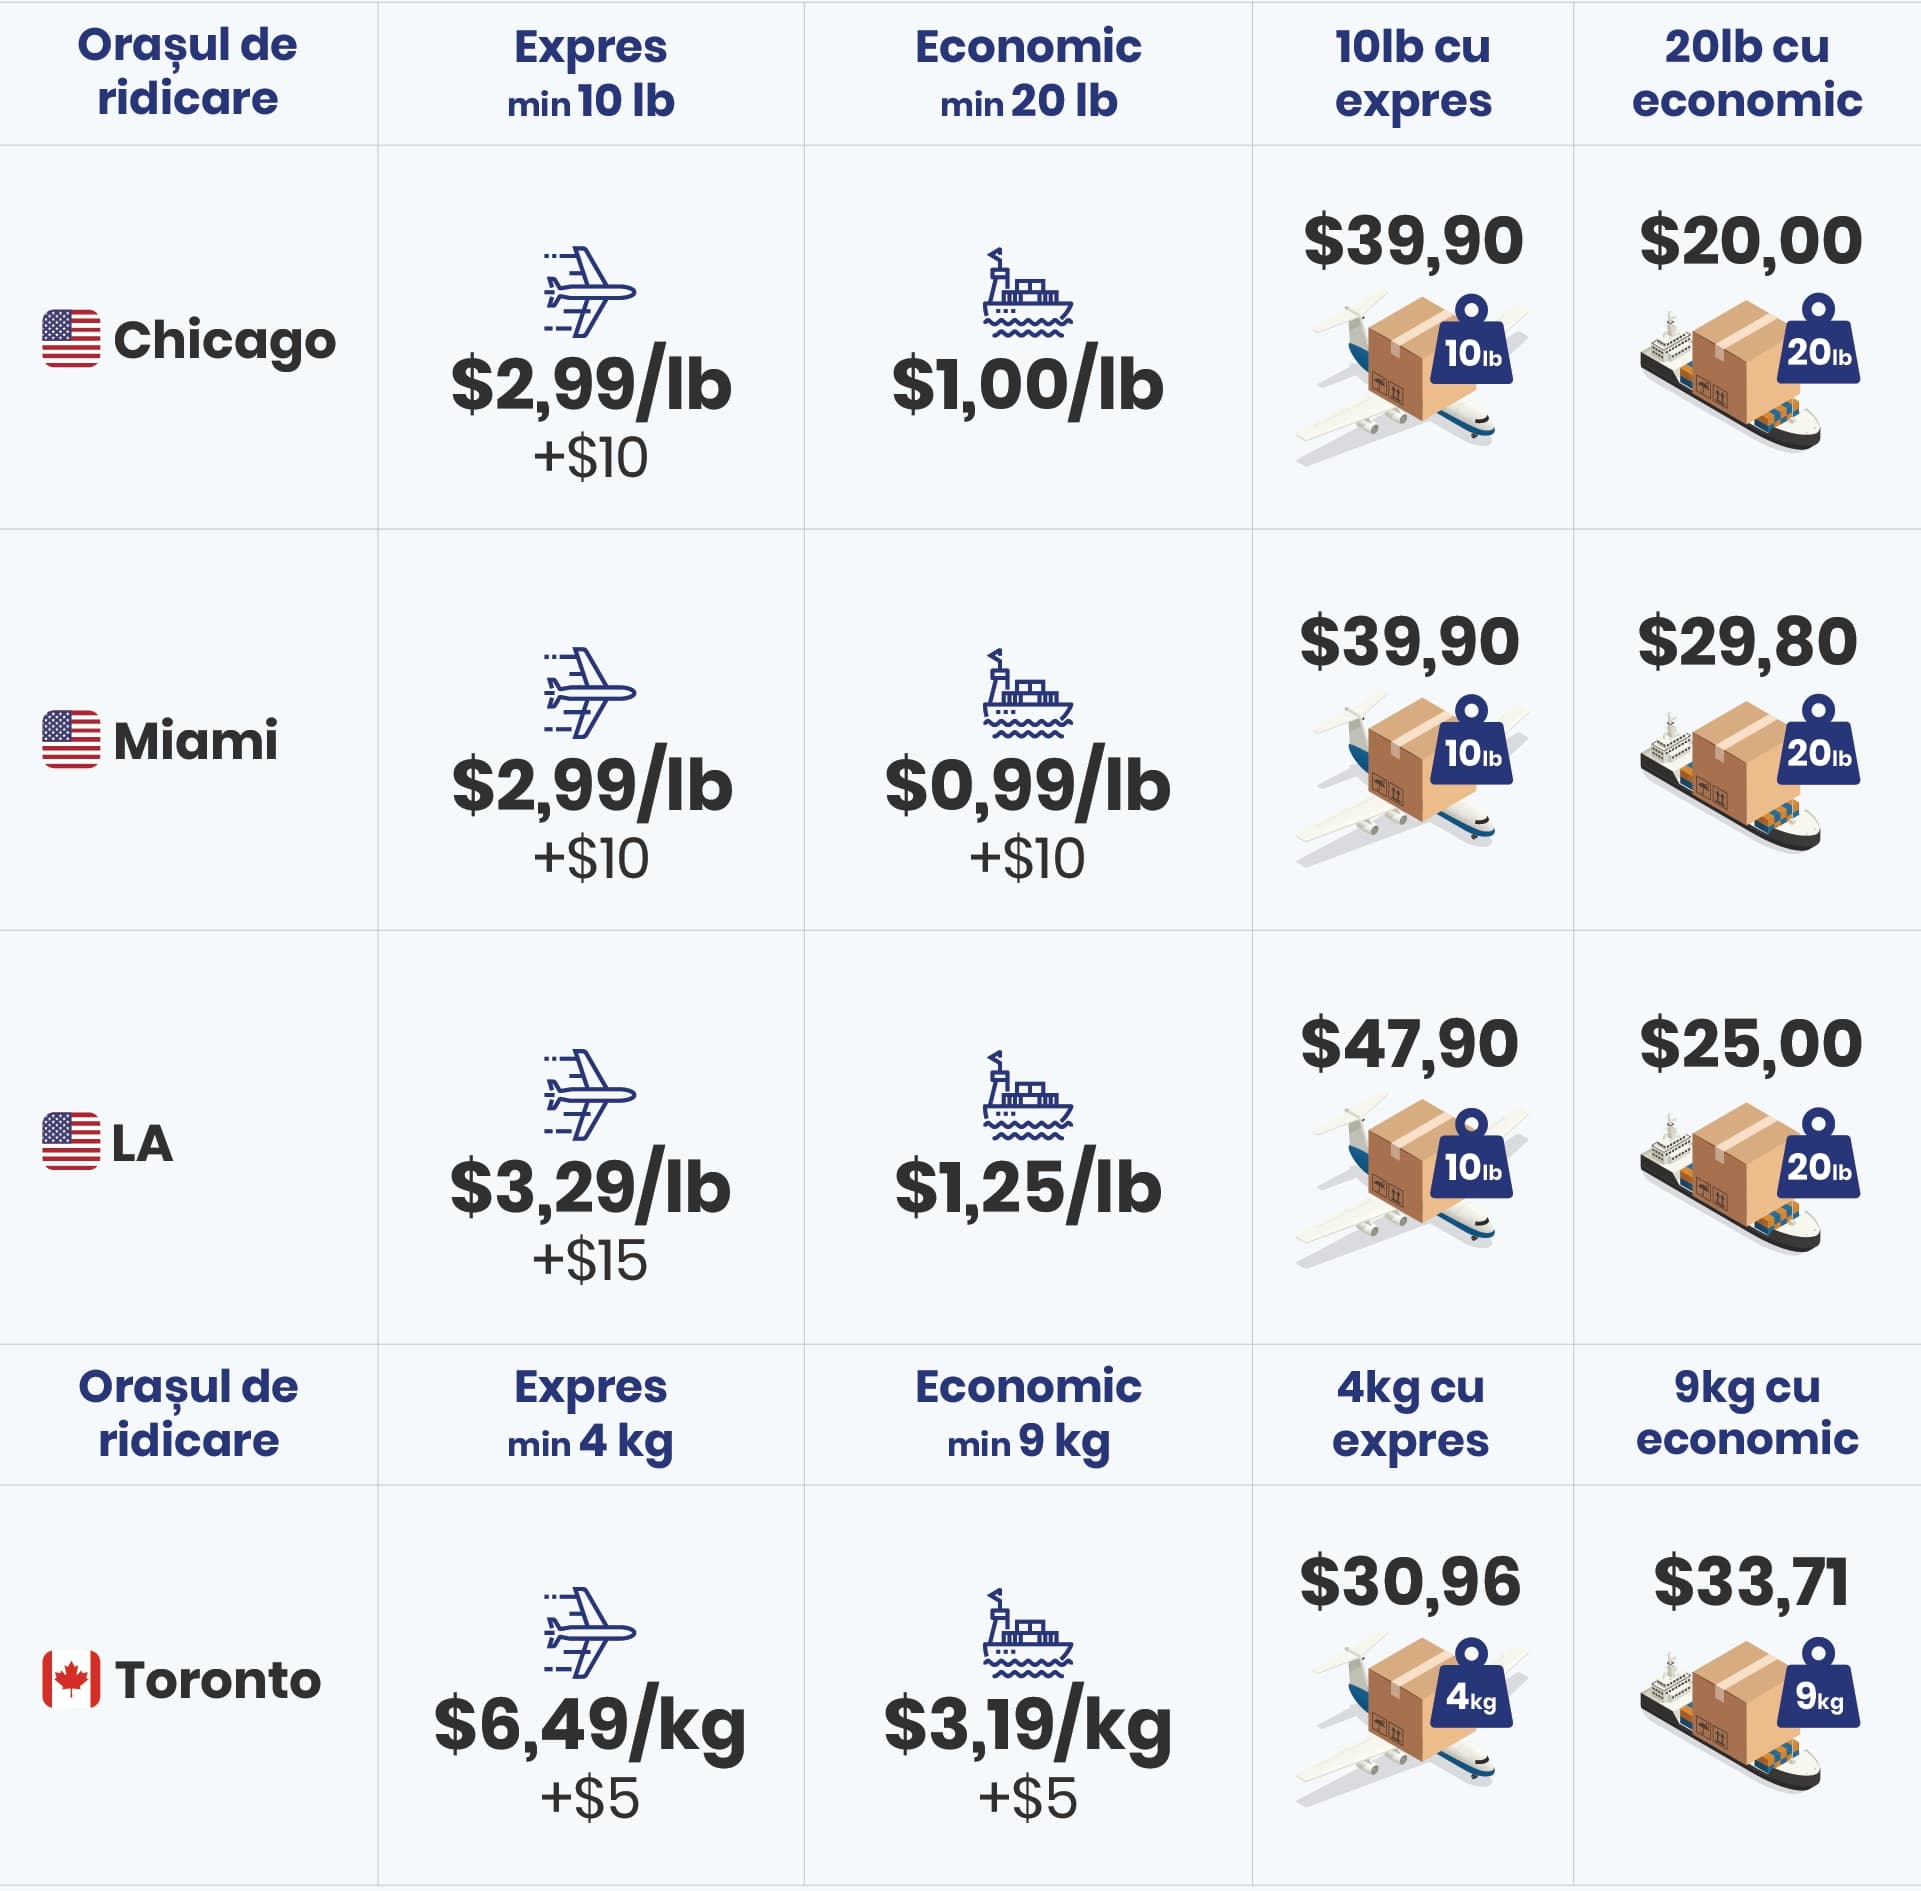Click the airplane icon above $3,29/lb
This screenshot has width=1921, height=1891.
pos(589,1094)
